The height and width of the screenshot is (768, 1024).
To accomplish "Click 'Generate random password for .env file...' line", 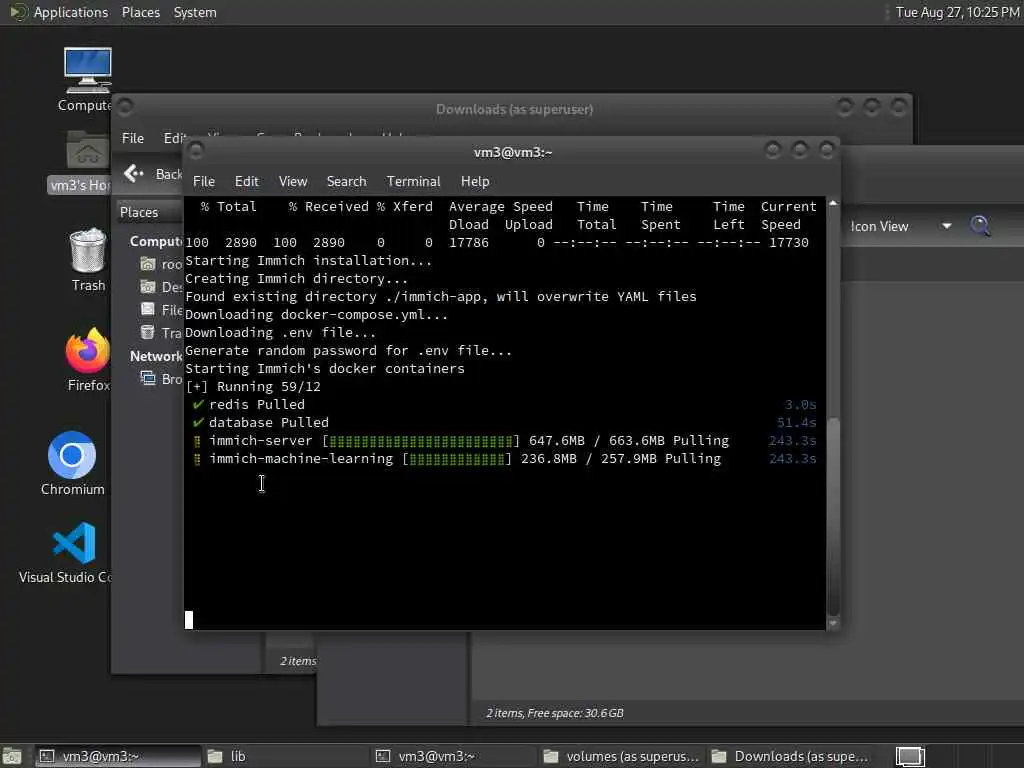I will pyautogui.click(x=348, y=351).
